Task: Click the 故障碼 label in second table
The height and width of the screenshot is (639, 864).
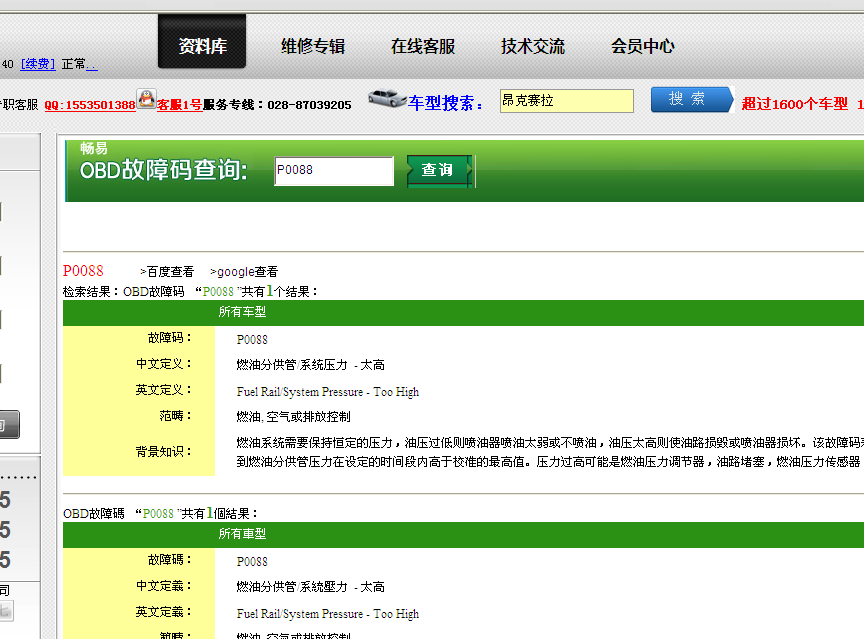Action: click(x=170, y=560)
